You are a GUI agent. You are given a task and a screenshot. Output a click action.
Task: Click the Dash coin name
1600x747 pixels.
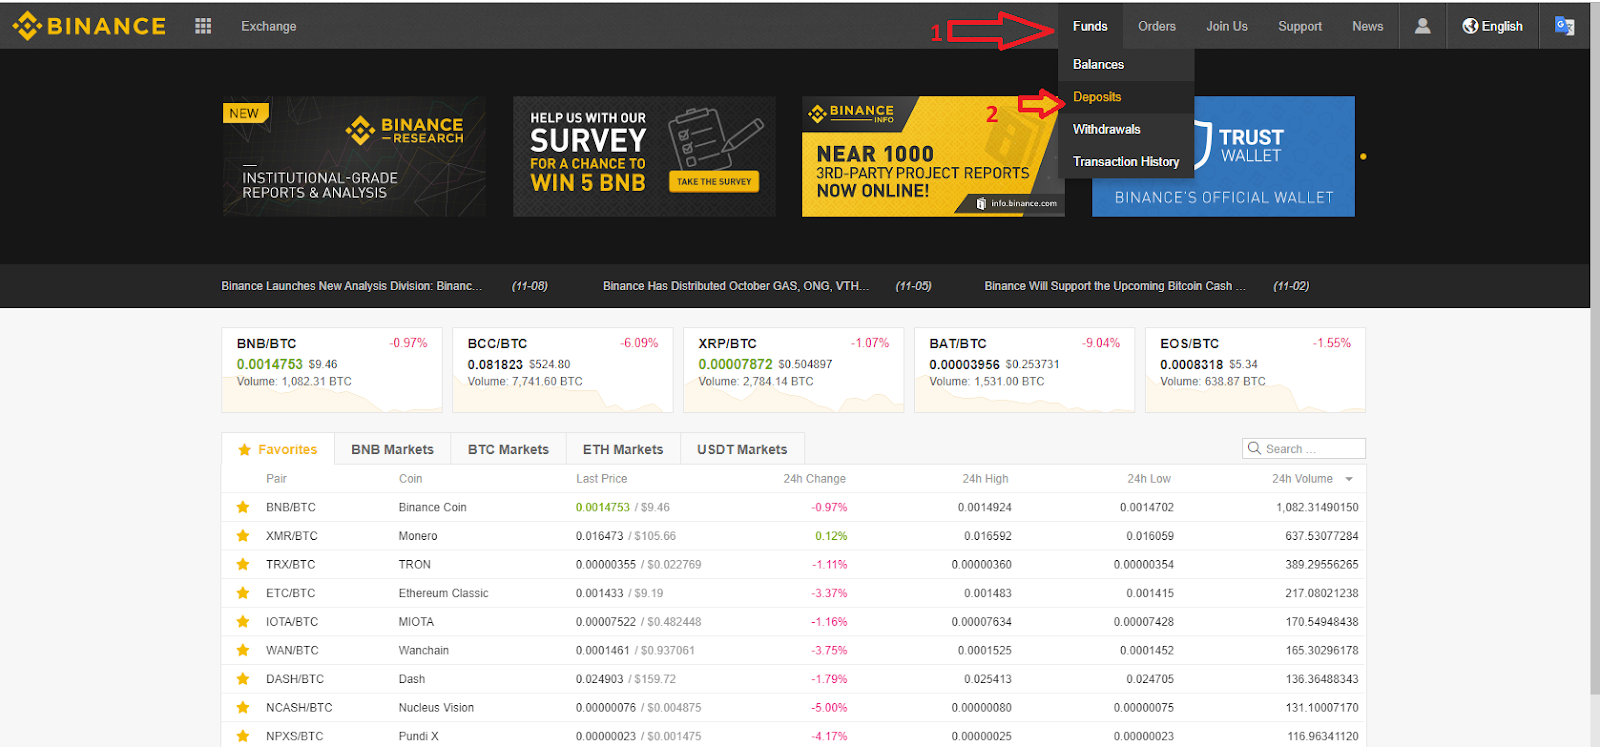click(412, 679)
